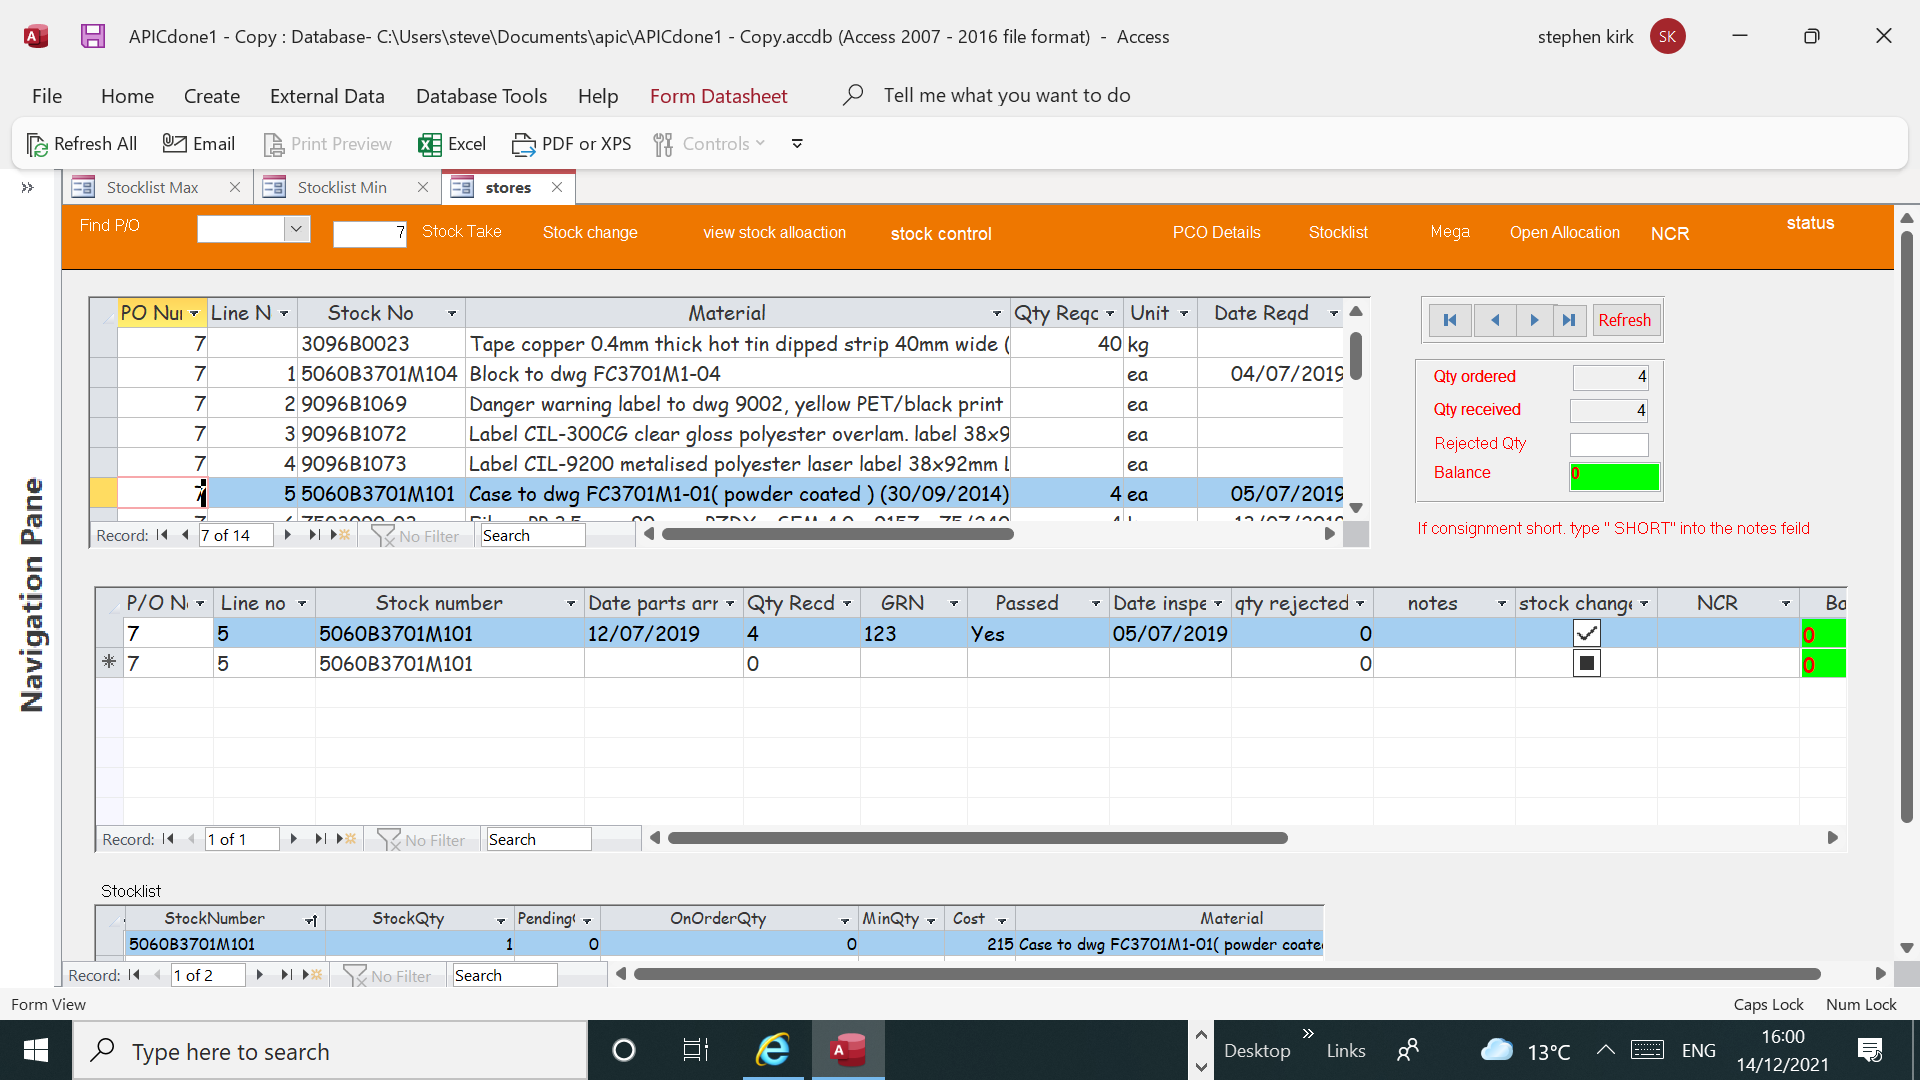Click the Mega button in header
This screenshot has height=1080, width=1920.
[1449, 232]
